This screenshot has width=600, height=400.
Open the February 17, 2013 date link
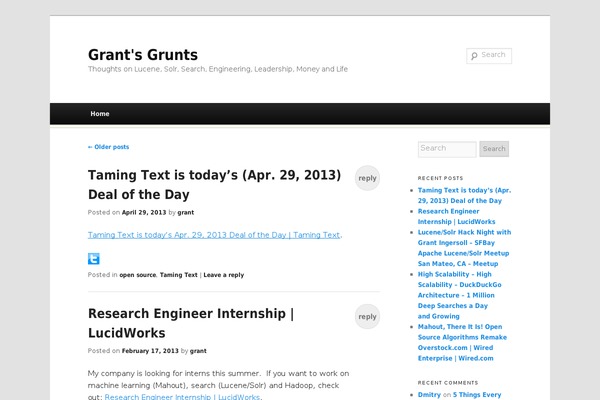click(x=150, y=351)
